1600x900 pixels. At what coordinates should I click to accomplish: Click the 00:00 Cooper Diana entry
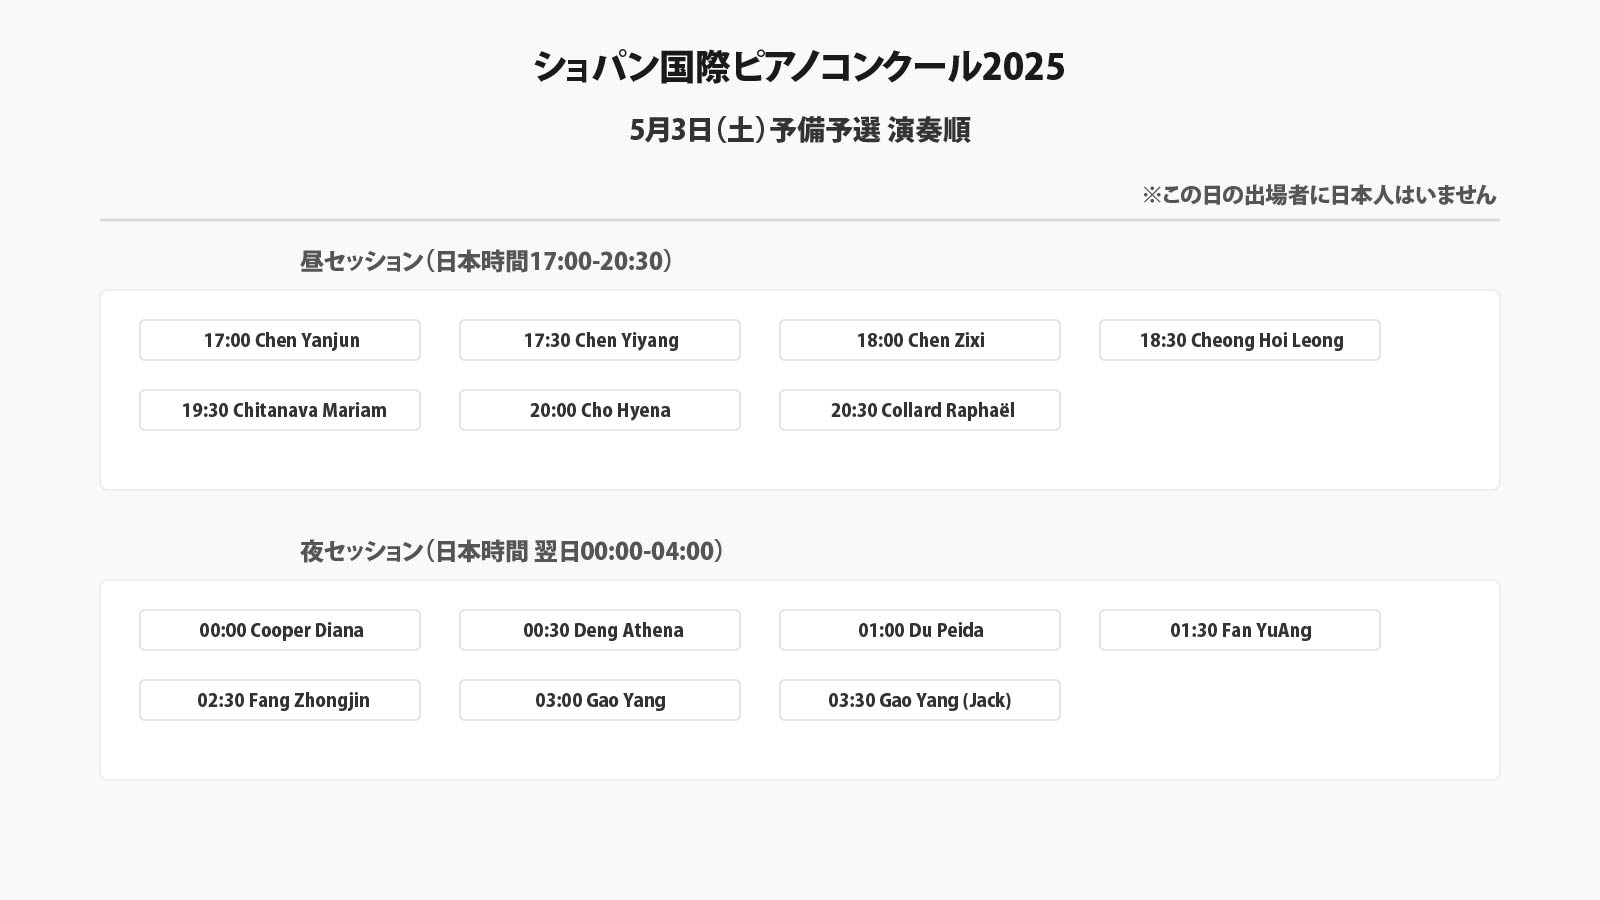pyautogui.click(x=280, y=630)
